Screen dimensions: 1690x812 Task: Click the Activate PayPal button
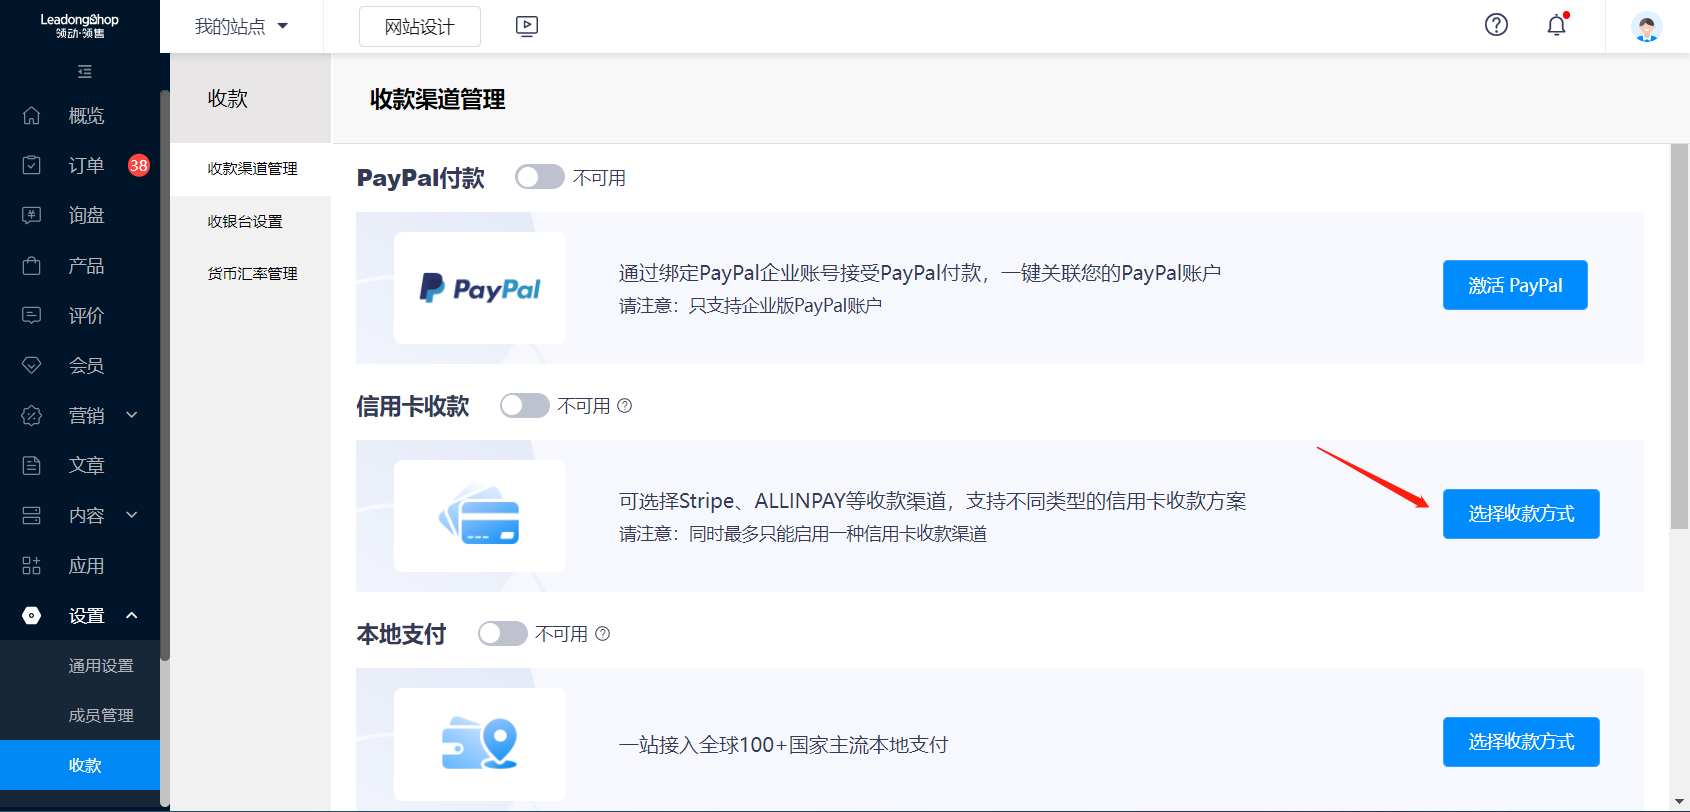click(1514, 286)
